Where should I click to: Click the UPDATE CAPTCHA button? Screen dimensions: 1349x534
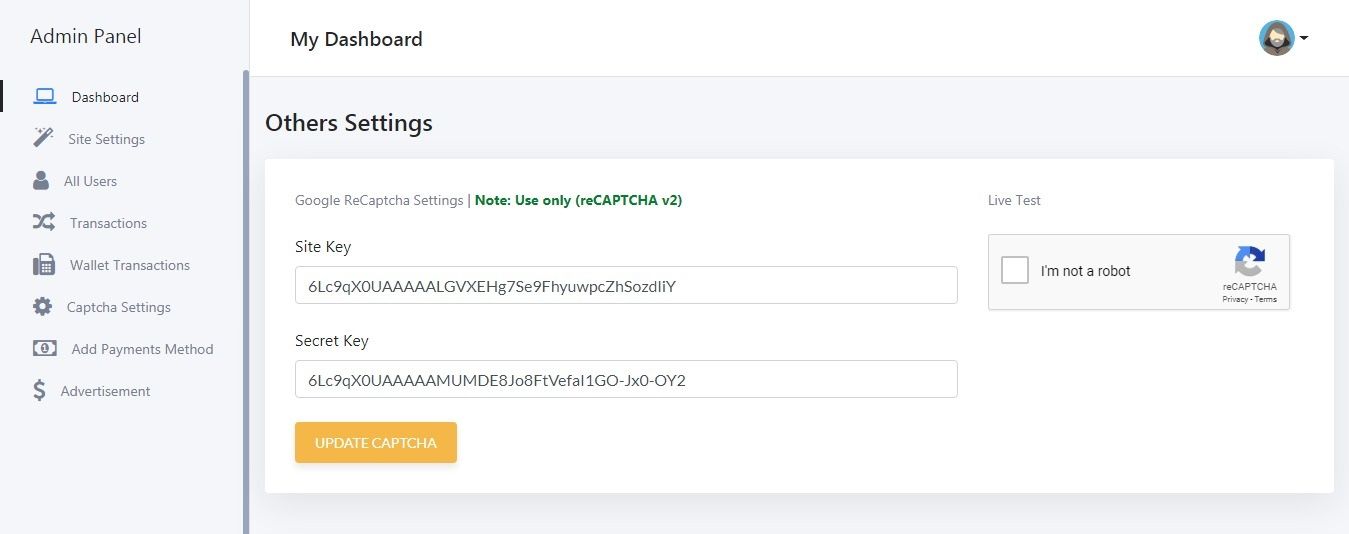(x=376, y=442)
